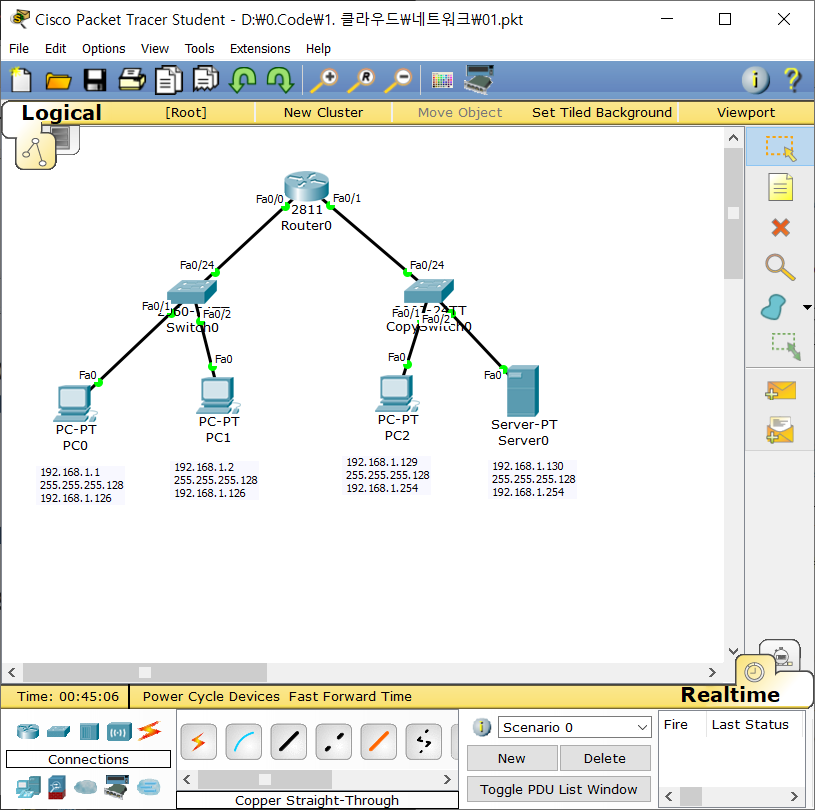
Task: Open the Tools menu
Action: click(200, 48)
